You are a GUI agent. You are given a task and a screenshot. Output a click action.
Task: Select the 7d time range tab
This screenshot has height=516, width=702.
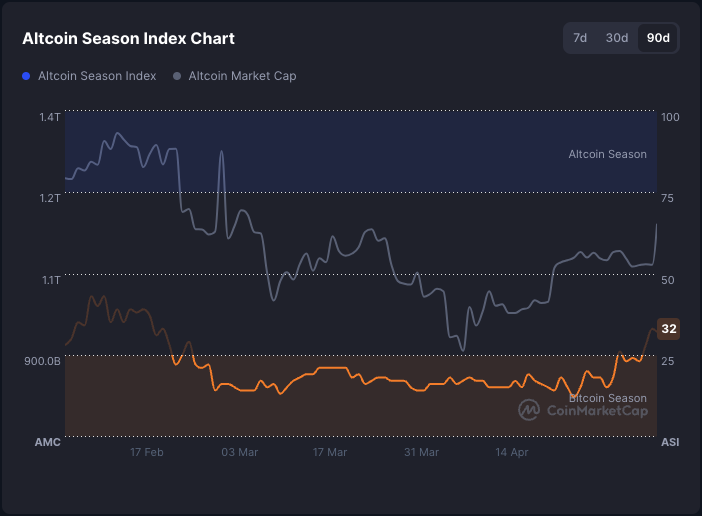pos(580,38)
